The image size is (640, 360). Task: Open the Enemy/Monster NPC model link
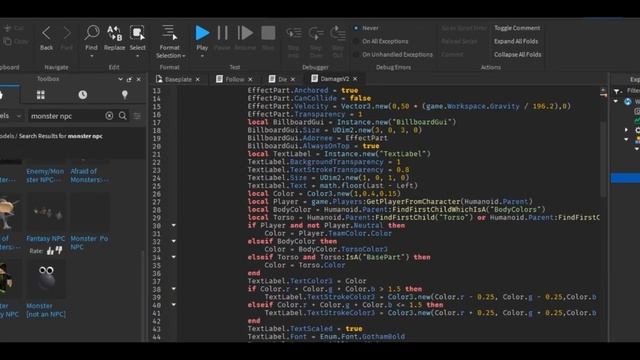[x=45, y=176]
